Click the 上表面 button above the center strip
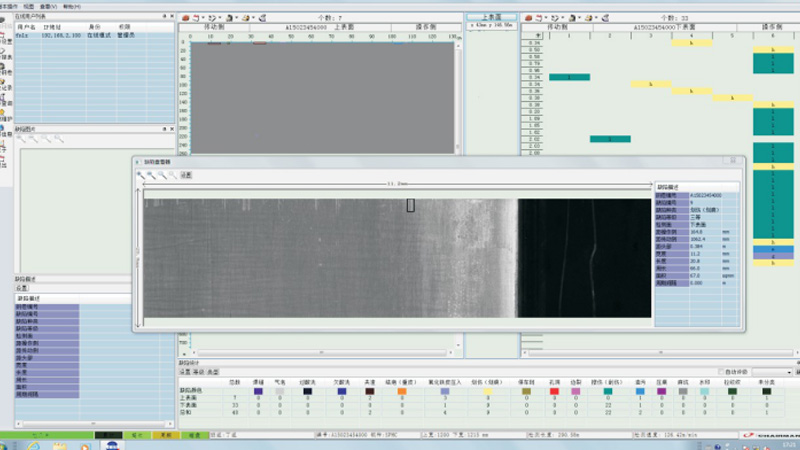 tap(491, 17)
